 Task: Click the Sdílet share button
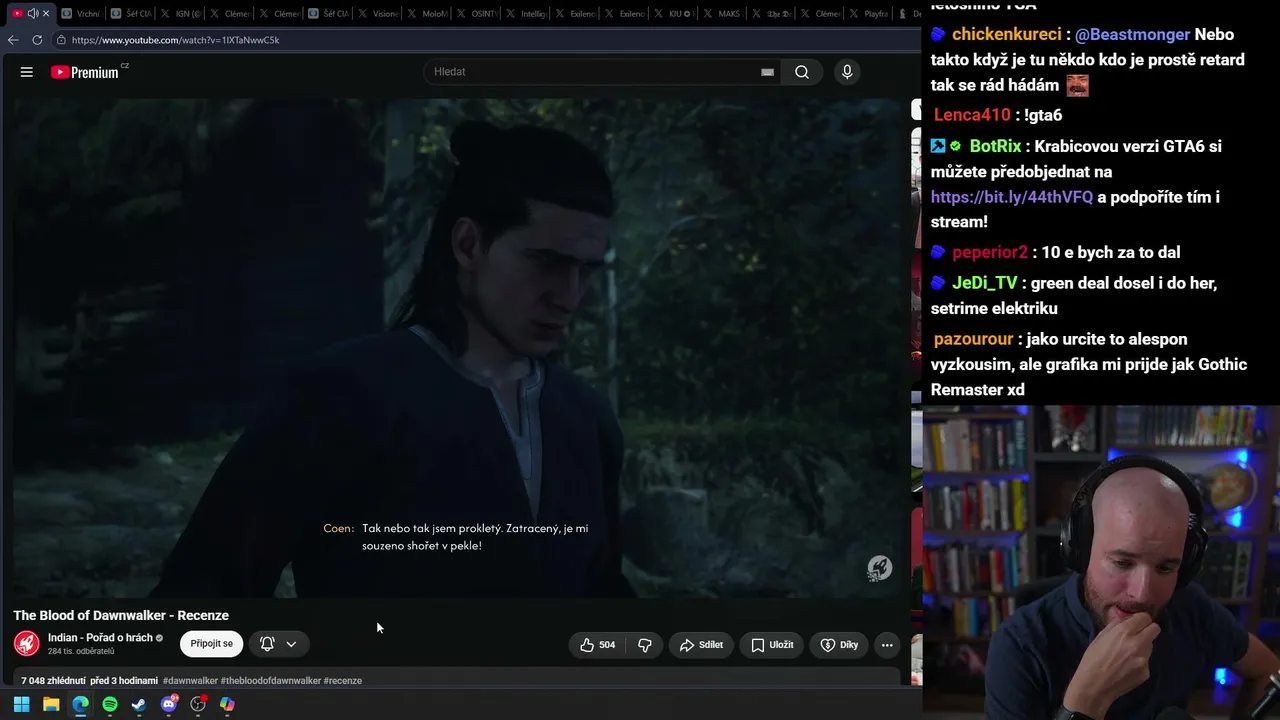(x=701, y=645)
